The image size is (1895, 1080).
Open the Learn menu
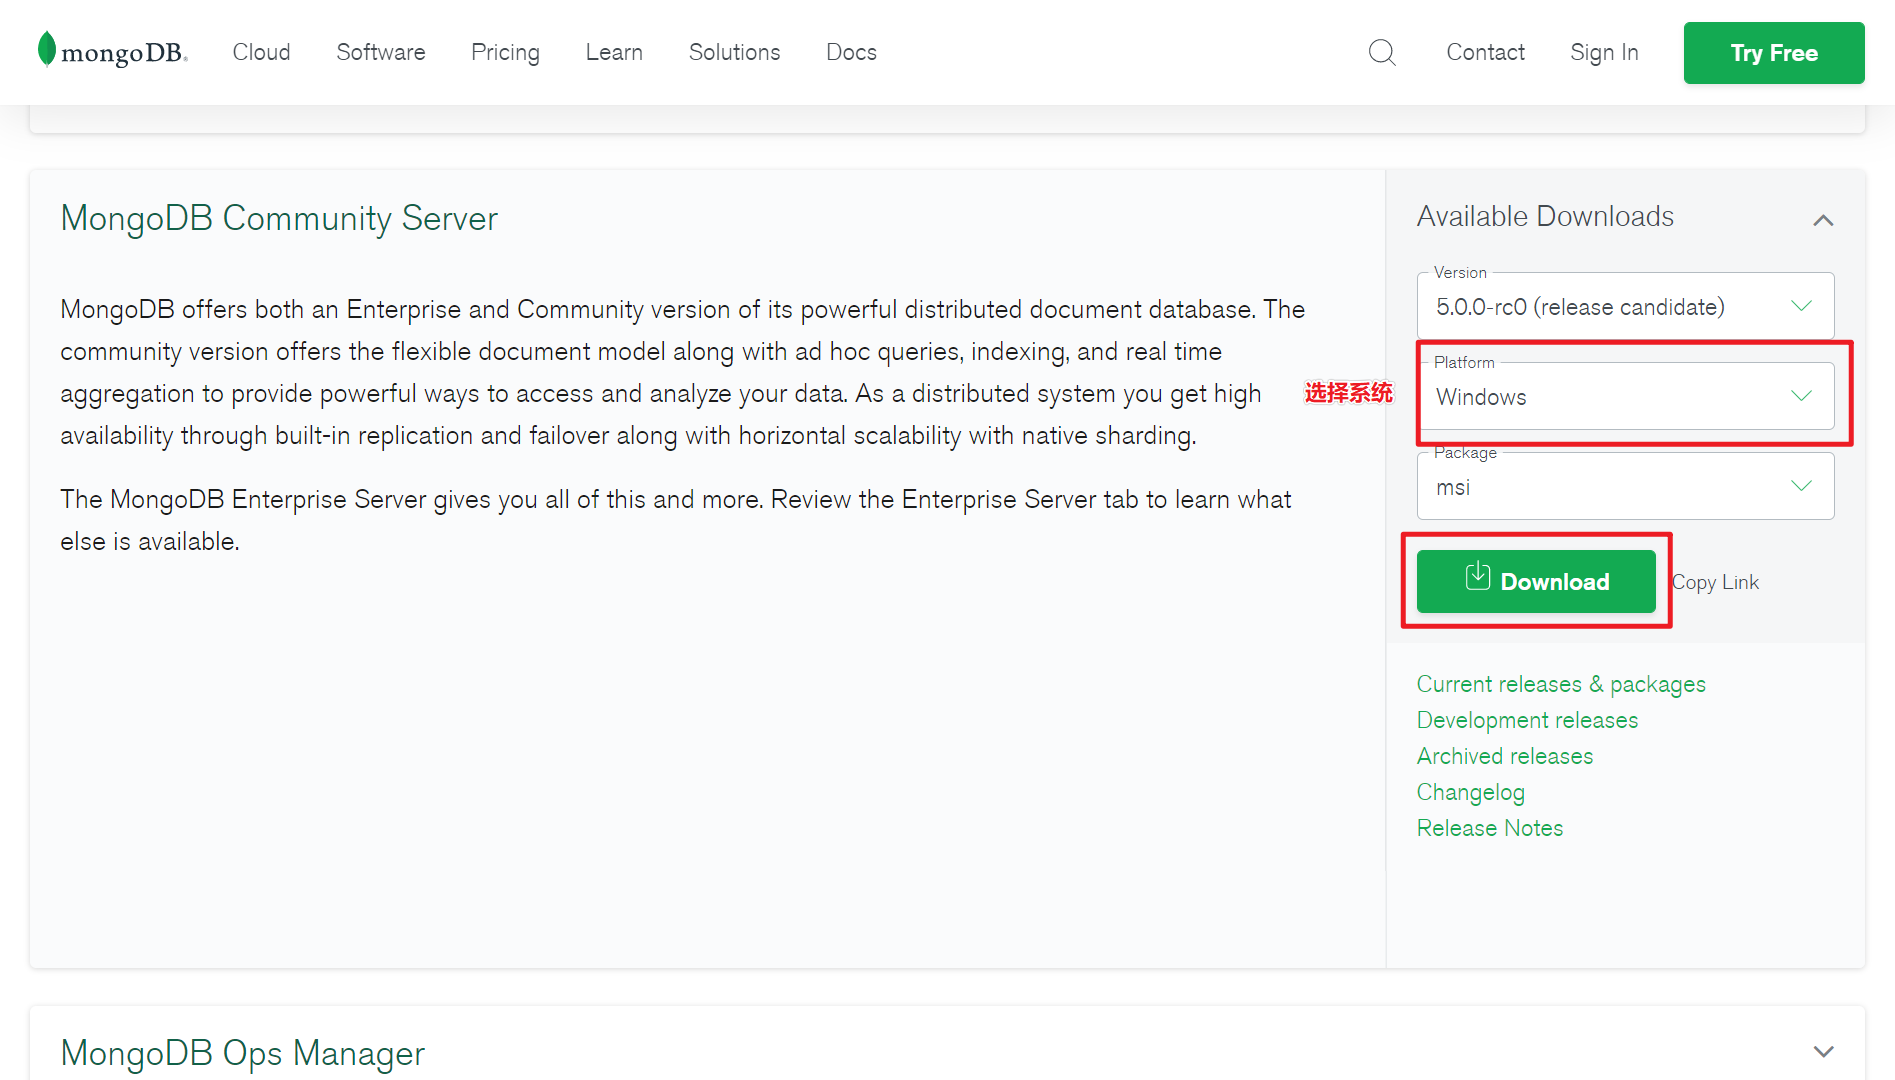tap(614, 52)
